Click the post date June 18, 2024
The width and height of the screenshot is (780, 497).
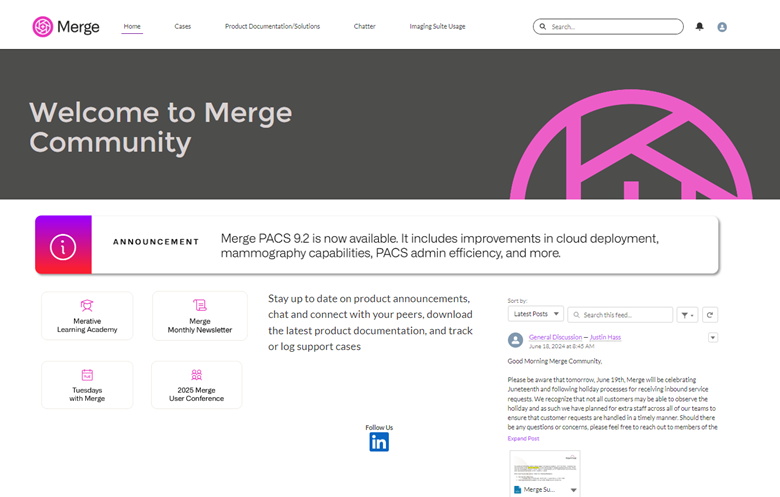562,346
